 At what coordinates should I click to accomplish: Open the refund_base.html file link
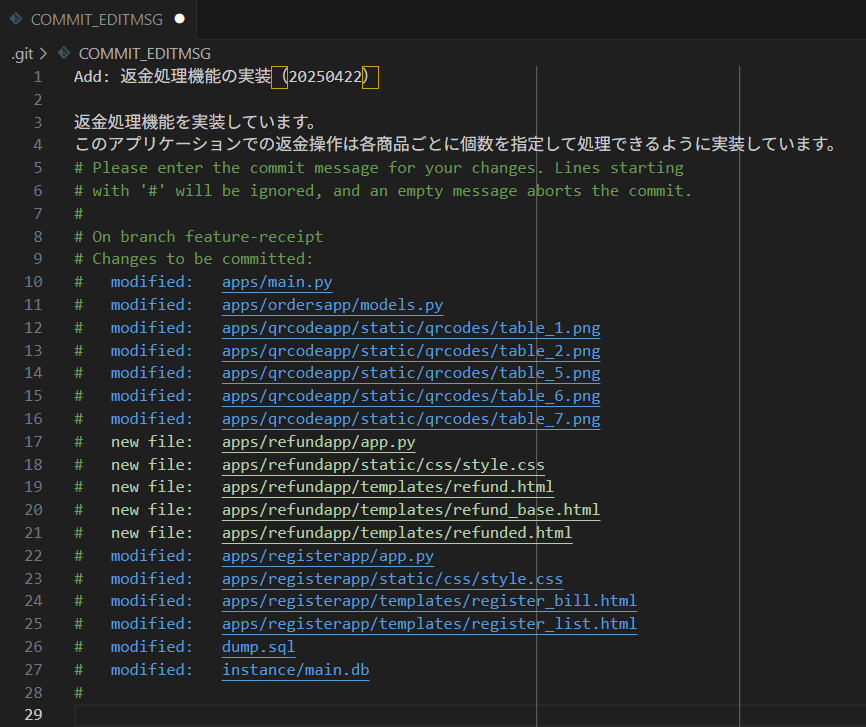tap(411, 510)
